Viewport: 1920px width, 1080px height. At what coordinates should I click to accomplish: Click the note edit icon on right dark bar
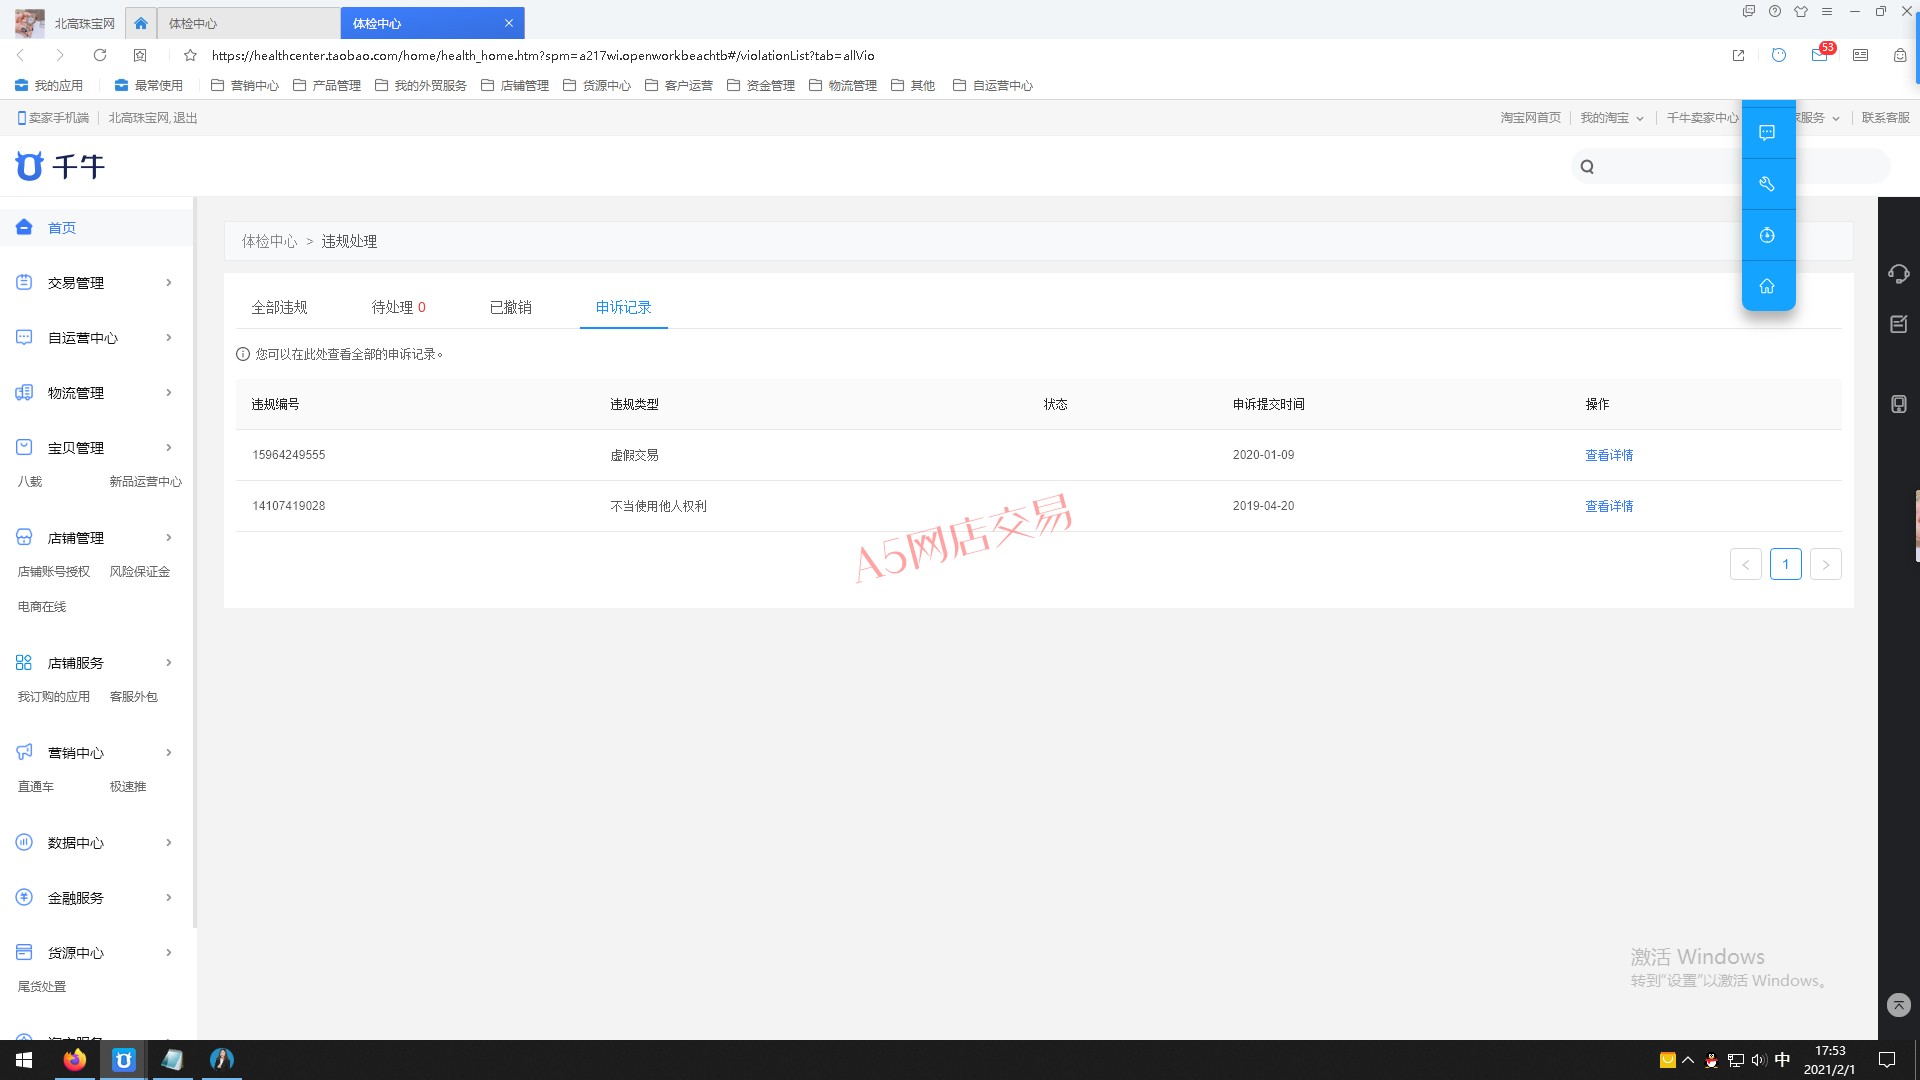1899,324
